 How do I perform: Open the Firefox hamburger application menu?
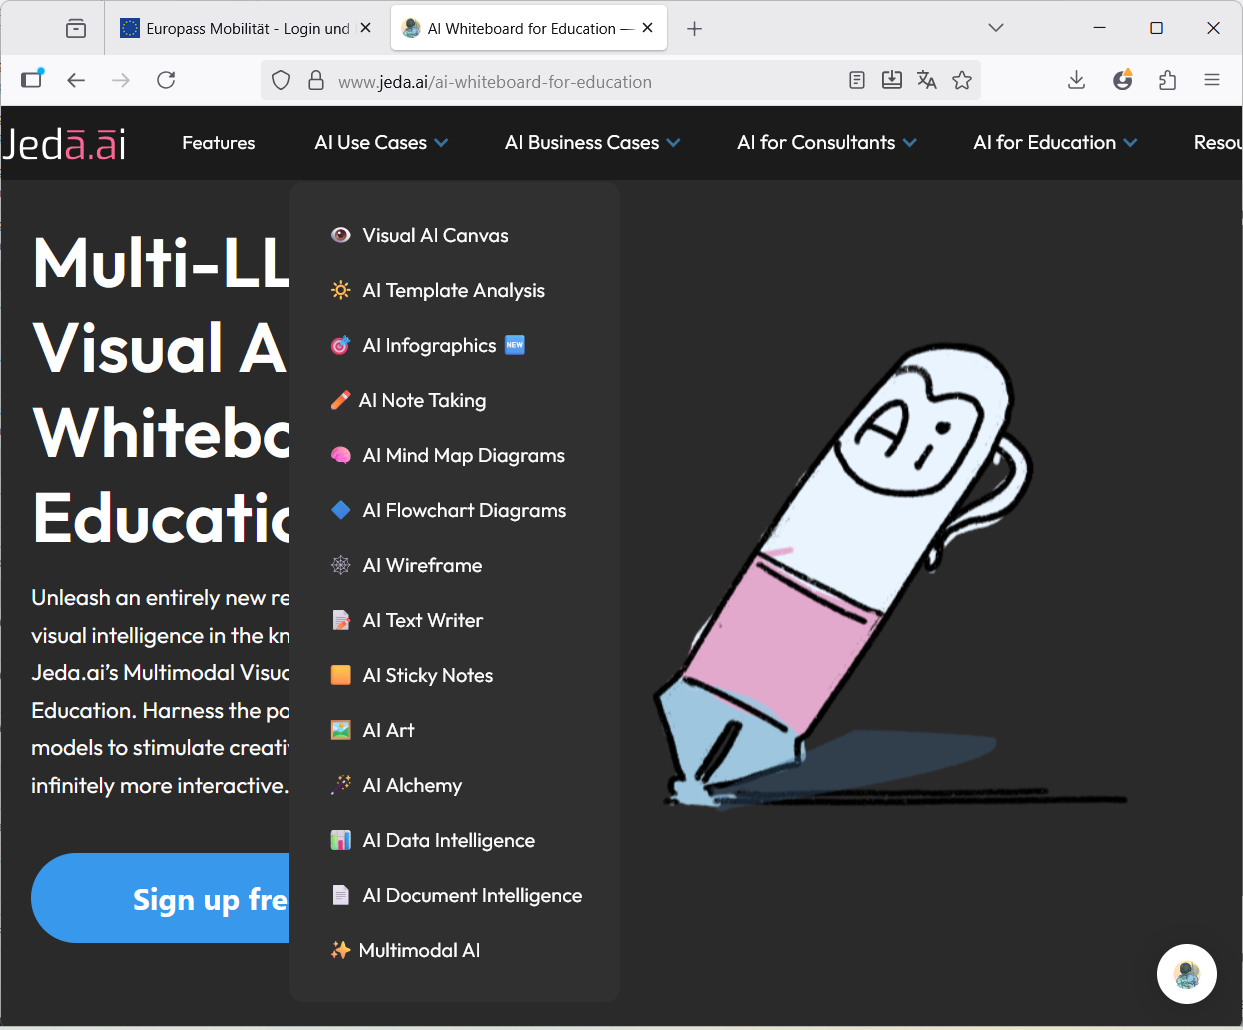point(1212,81)
